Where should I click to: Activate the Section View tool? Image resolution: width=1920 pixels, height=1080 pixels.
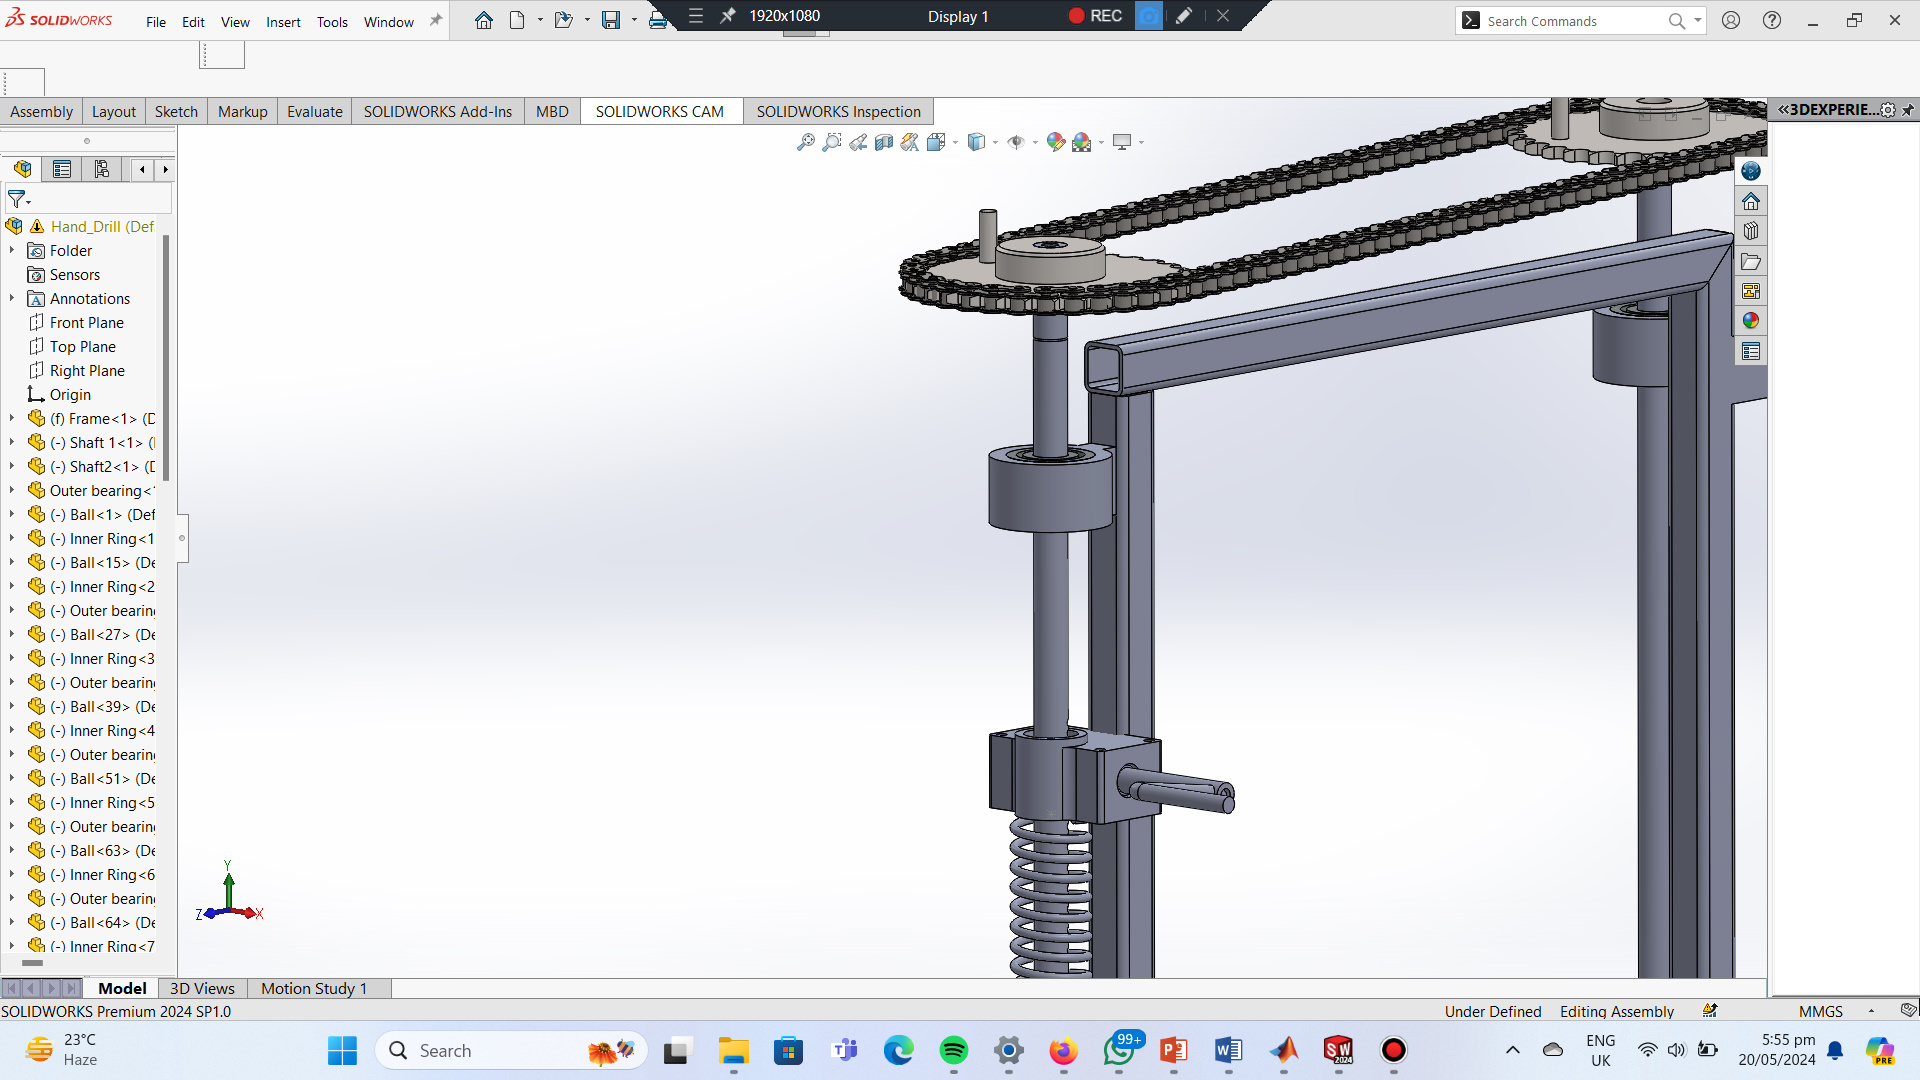click(884, 142)
